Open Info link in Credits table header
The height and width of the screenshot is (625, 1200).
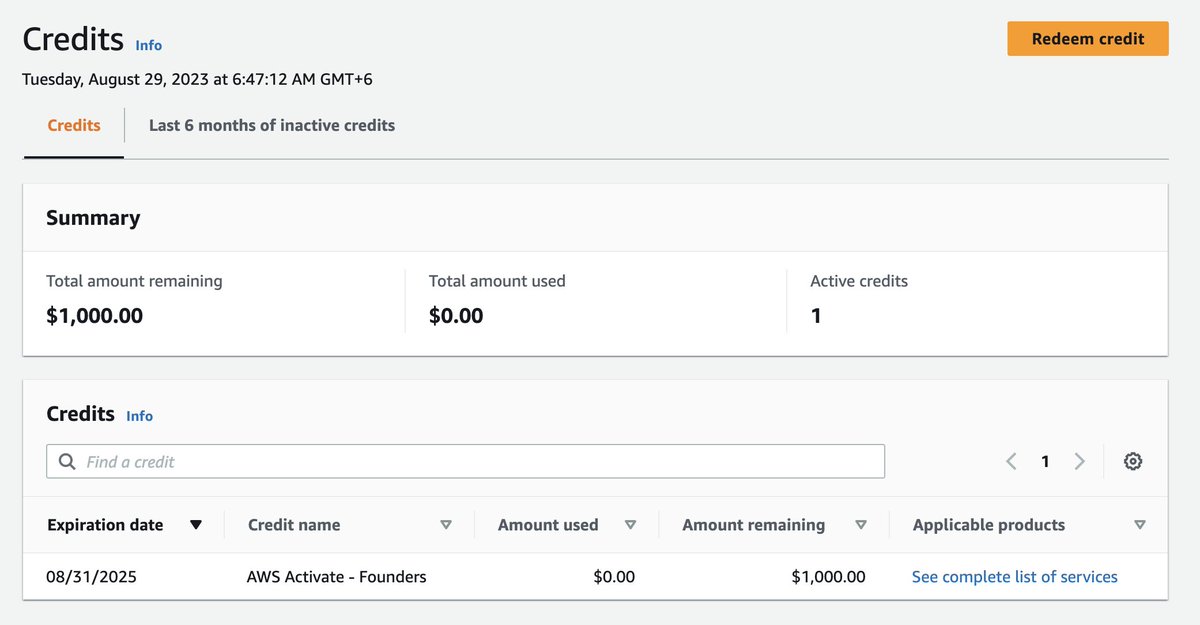[x=140, y=416]
